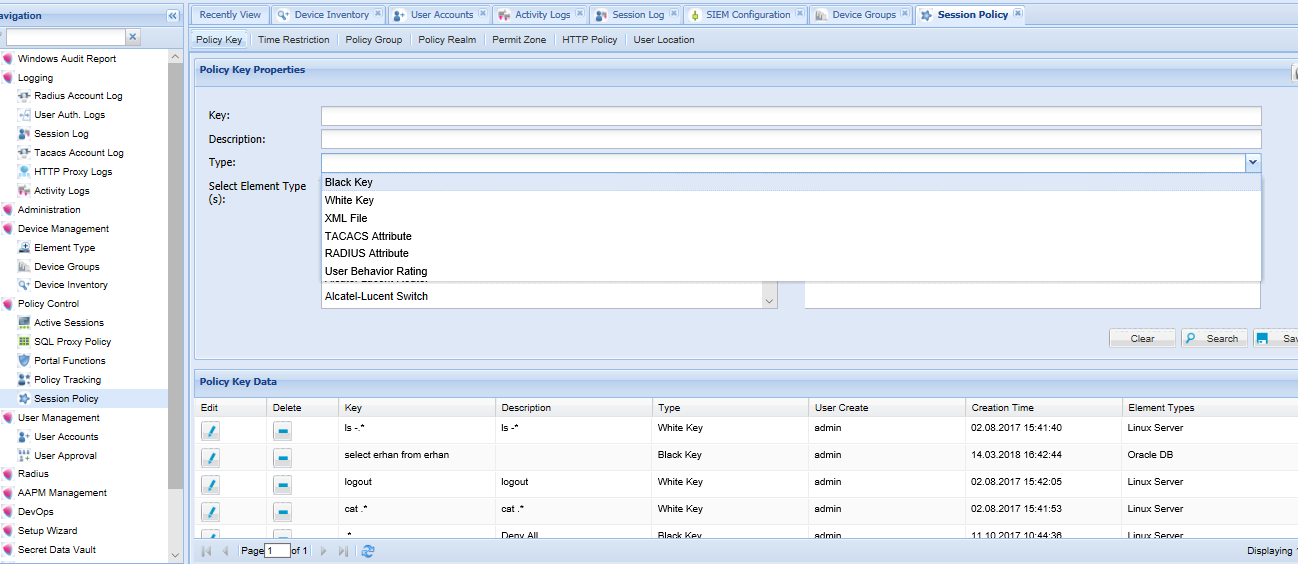1298x564 pixels.
Task: Select 'Alcatel-Lucent Switch' in element type list
Action: pyautogui.click(x=376, y=297)
